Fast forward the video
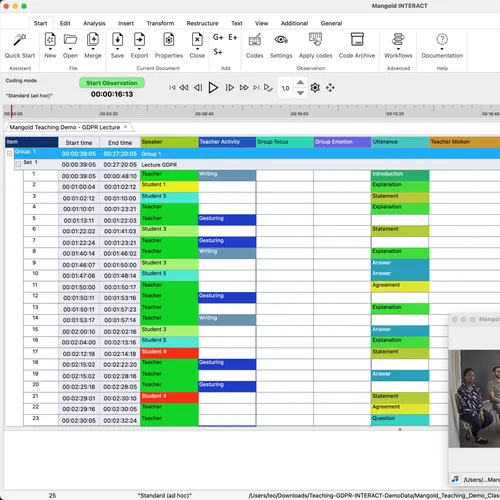 tap(244, 88)
